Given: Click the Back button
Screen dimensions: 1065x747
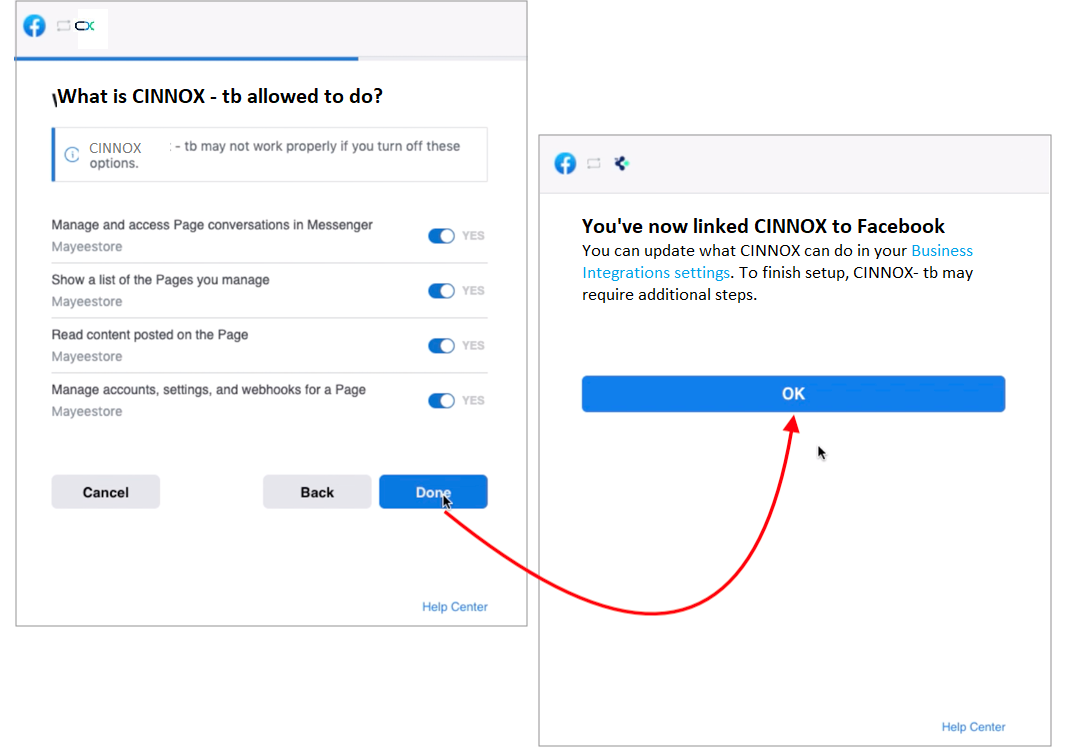Looking at the screenshot, I should click(x=317, y=492).
